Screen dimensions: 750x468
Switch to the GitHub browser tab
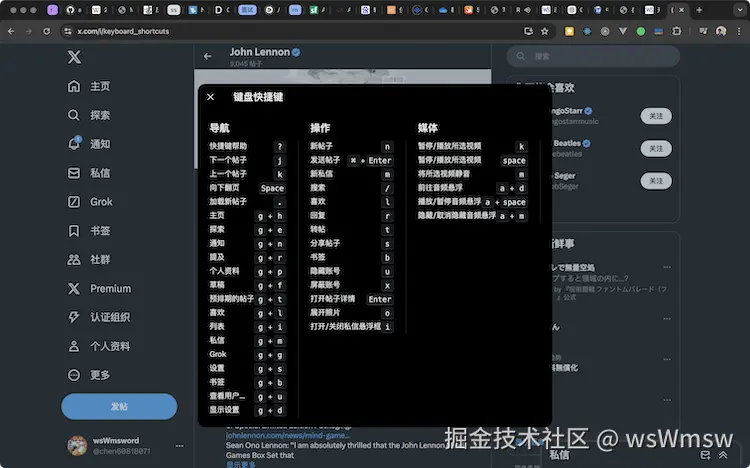70,10
